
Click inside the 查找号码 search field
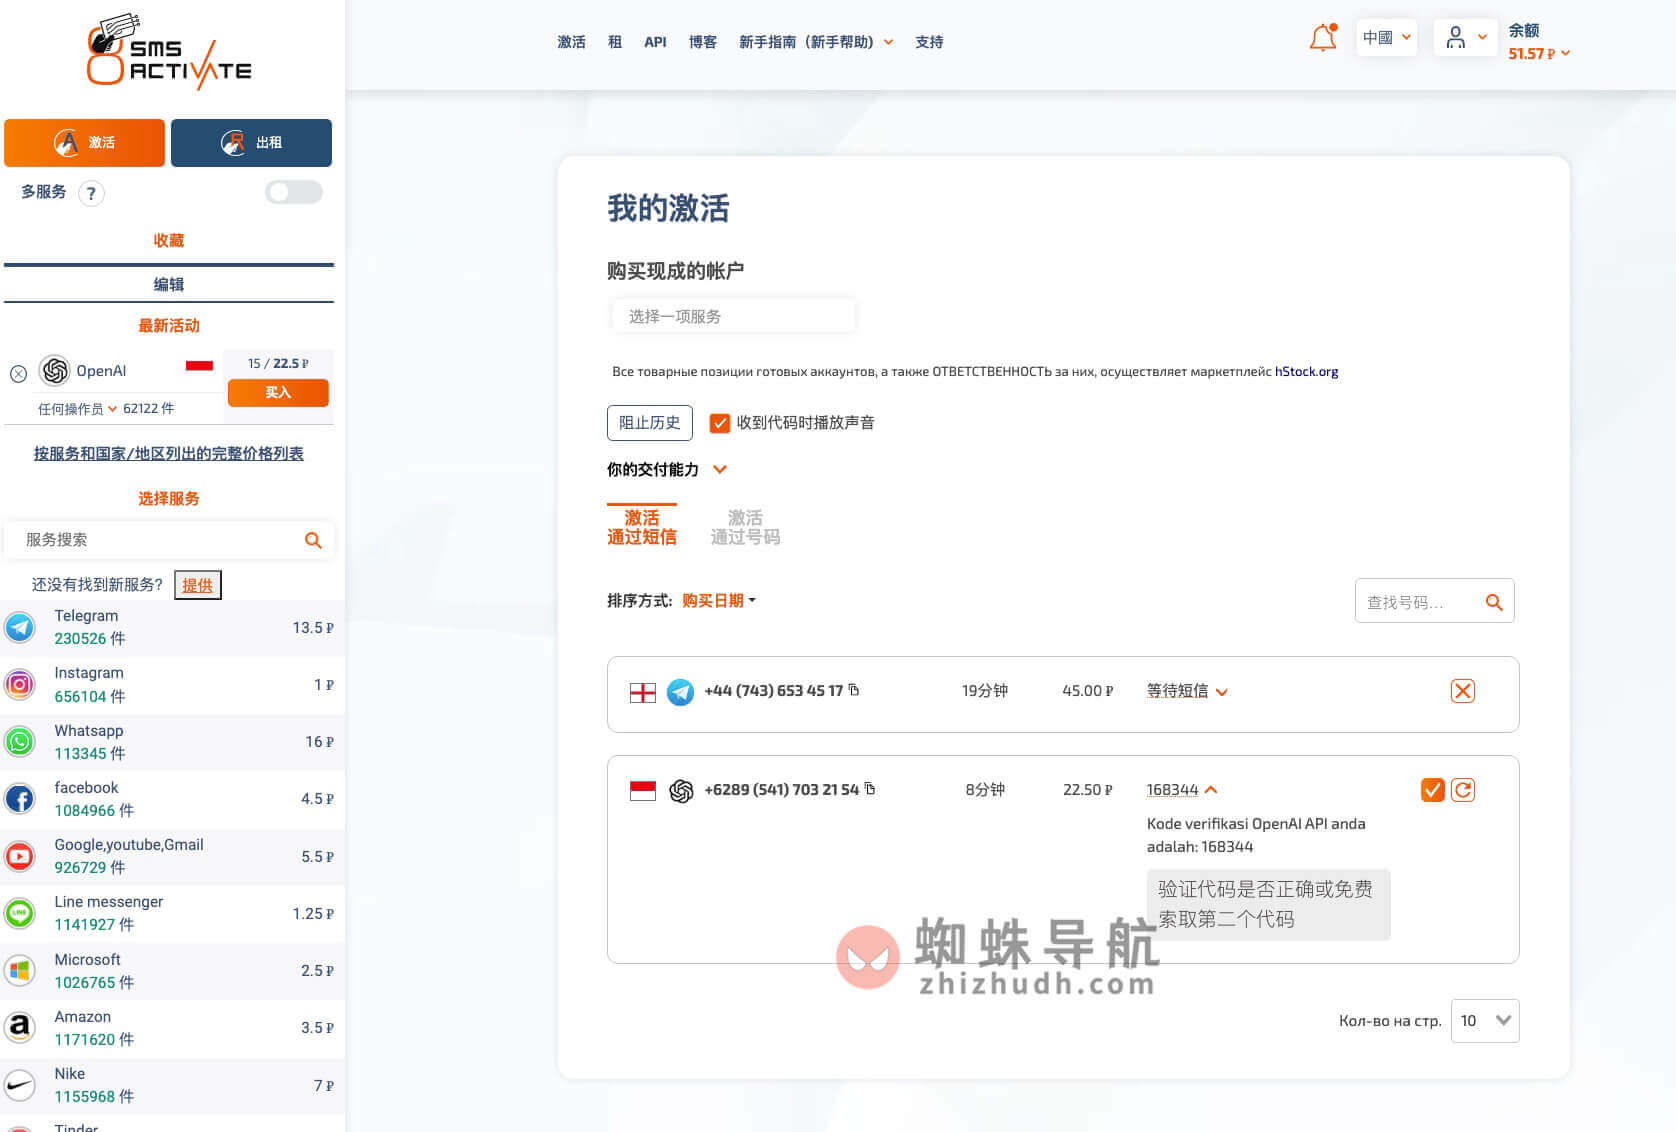[1420, 601]
